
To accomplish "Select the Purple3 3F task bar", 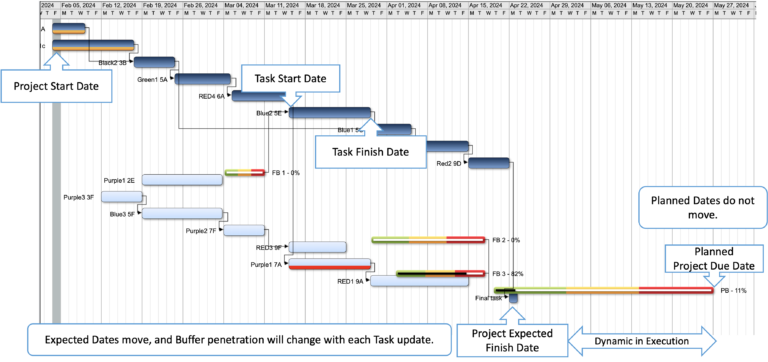I will coord(121,197).
